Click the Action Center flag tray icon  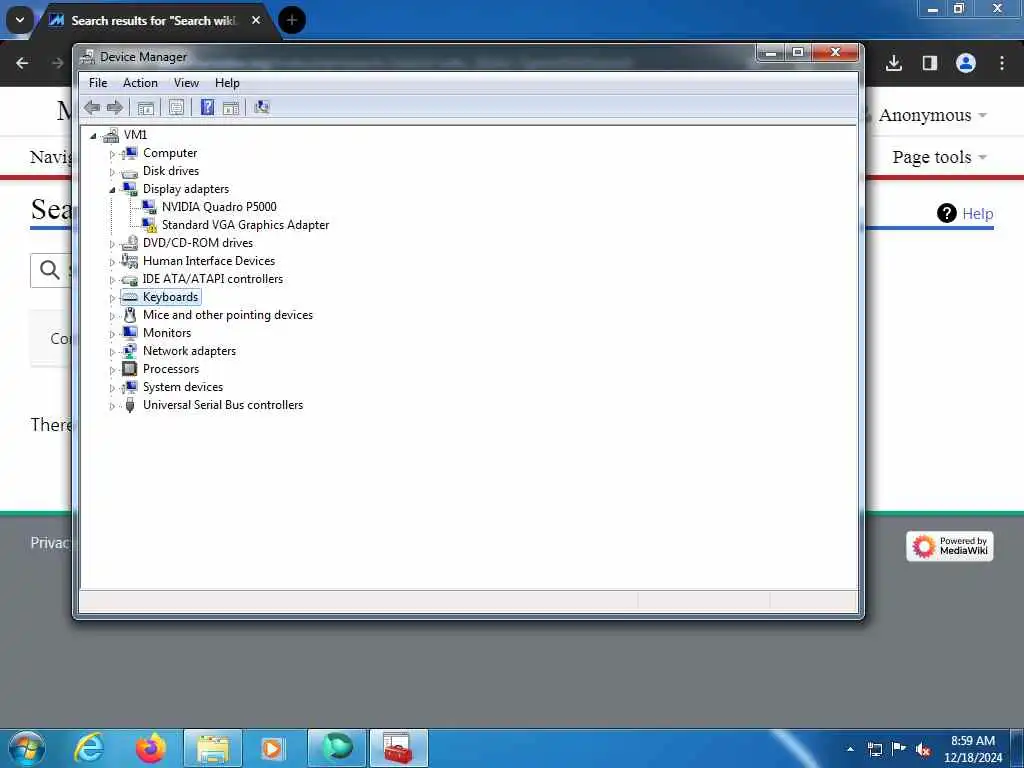[899, 750]
